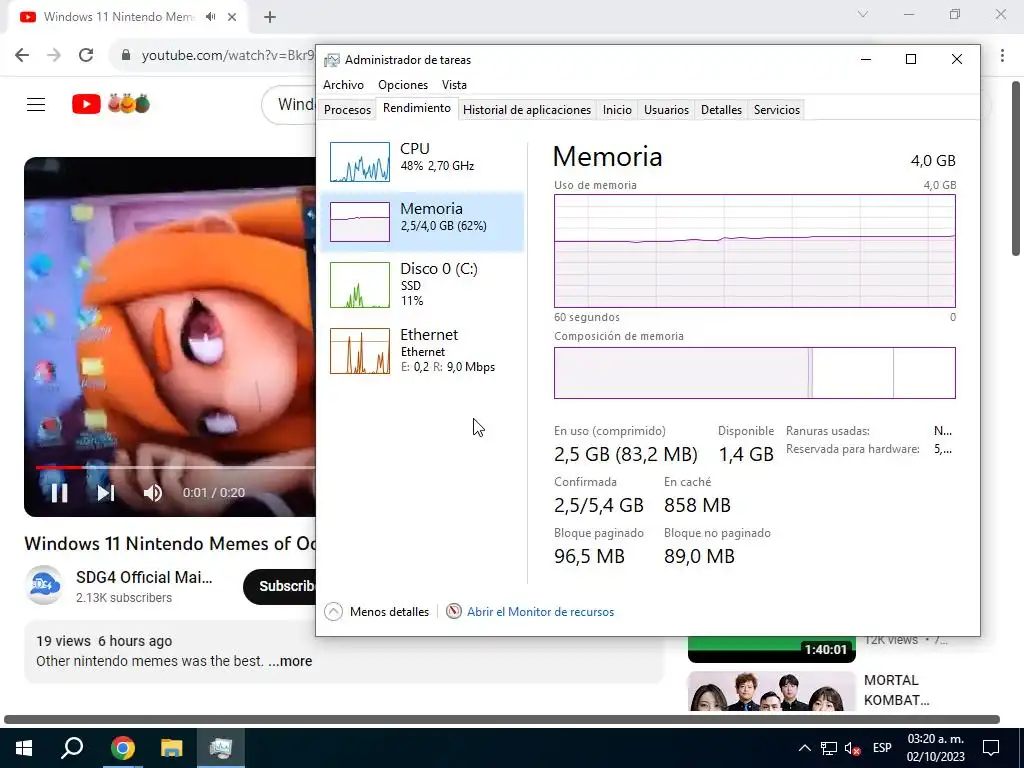
Task: Mute tab via speaker icon
Action: tap(210, 17)
